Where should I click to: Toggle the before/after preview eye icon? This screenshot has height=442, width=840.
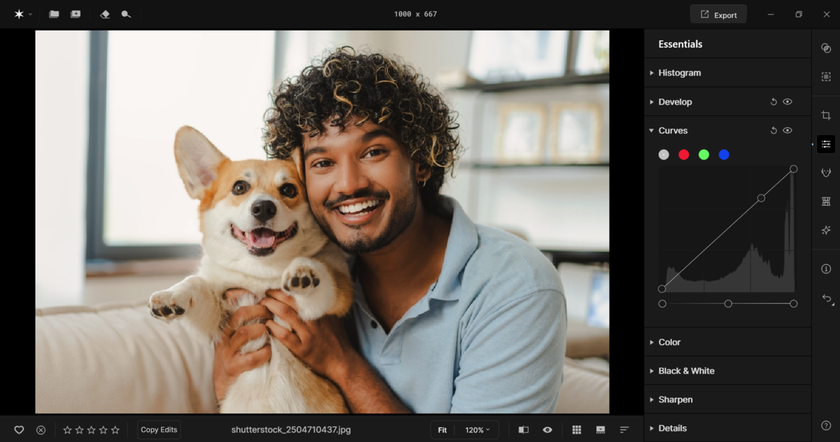(x=547, y=430)
